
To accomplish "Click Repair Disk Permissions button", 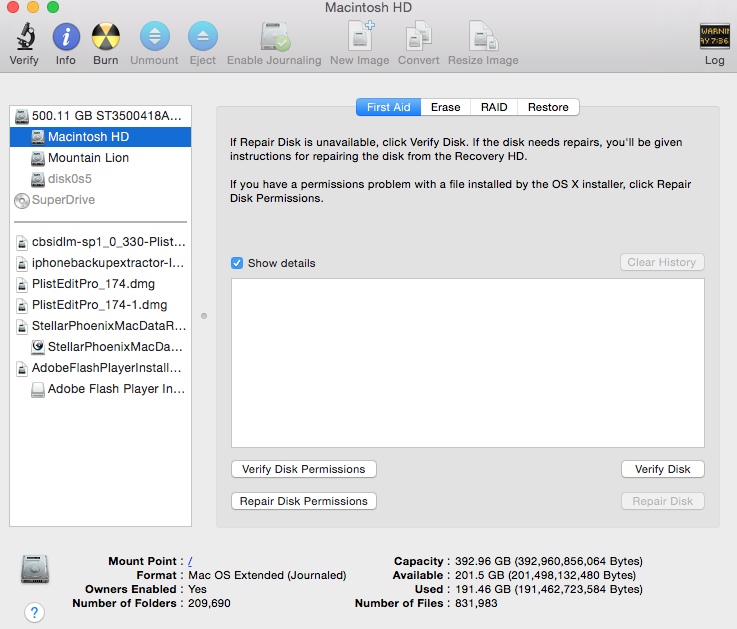I will coord(304,501).
